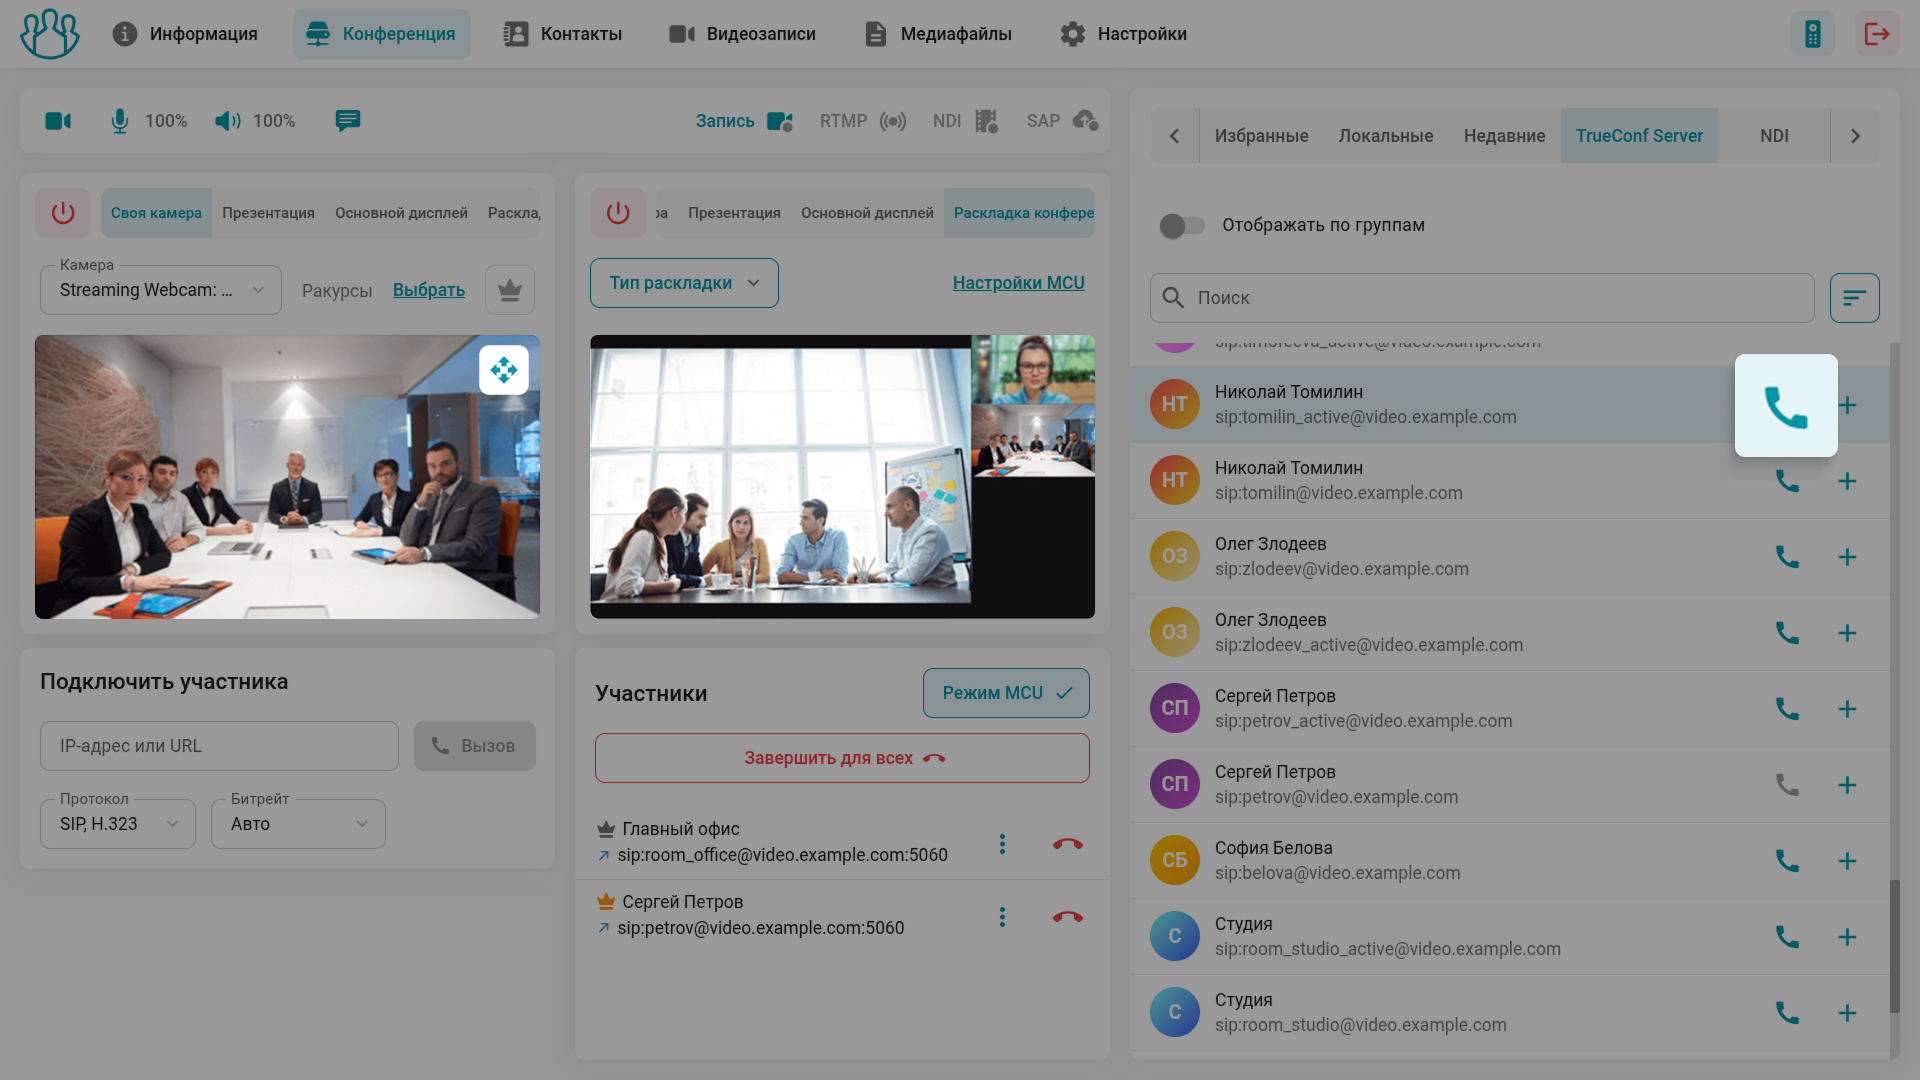Call tomilin@video.example.com
The height and width of the screenshot is (1080, 1920).
tap(1787, 481)
